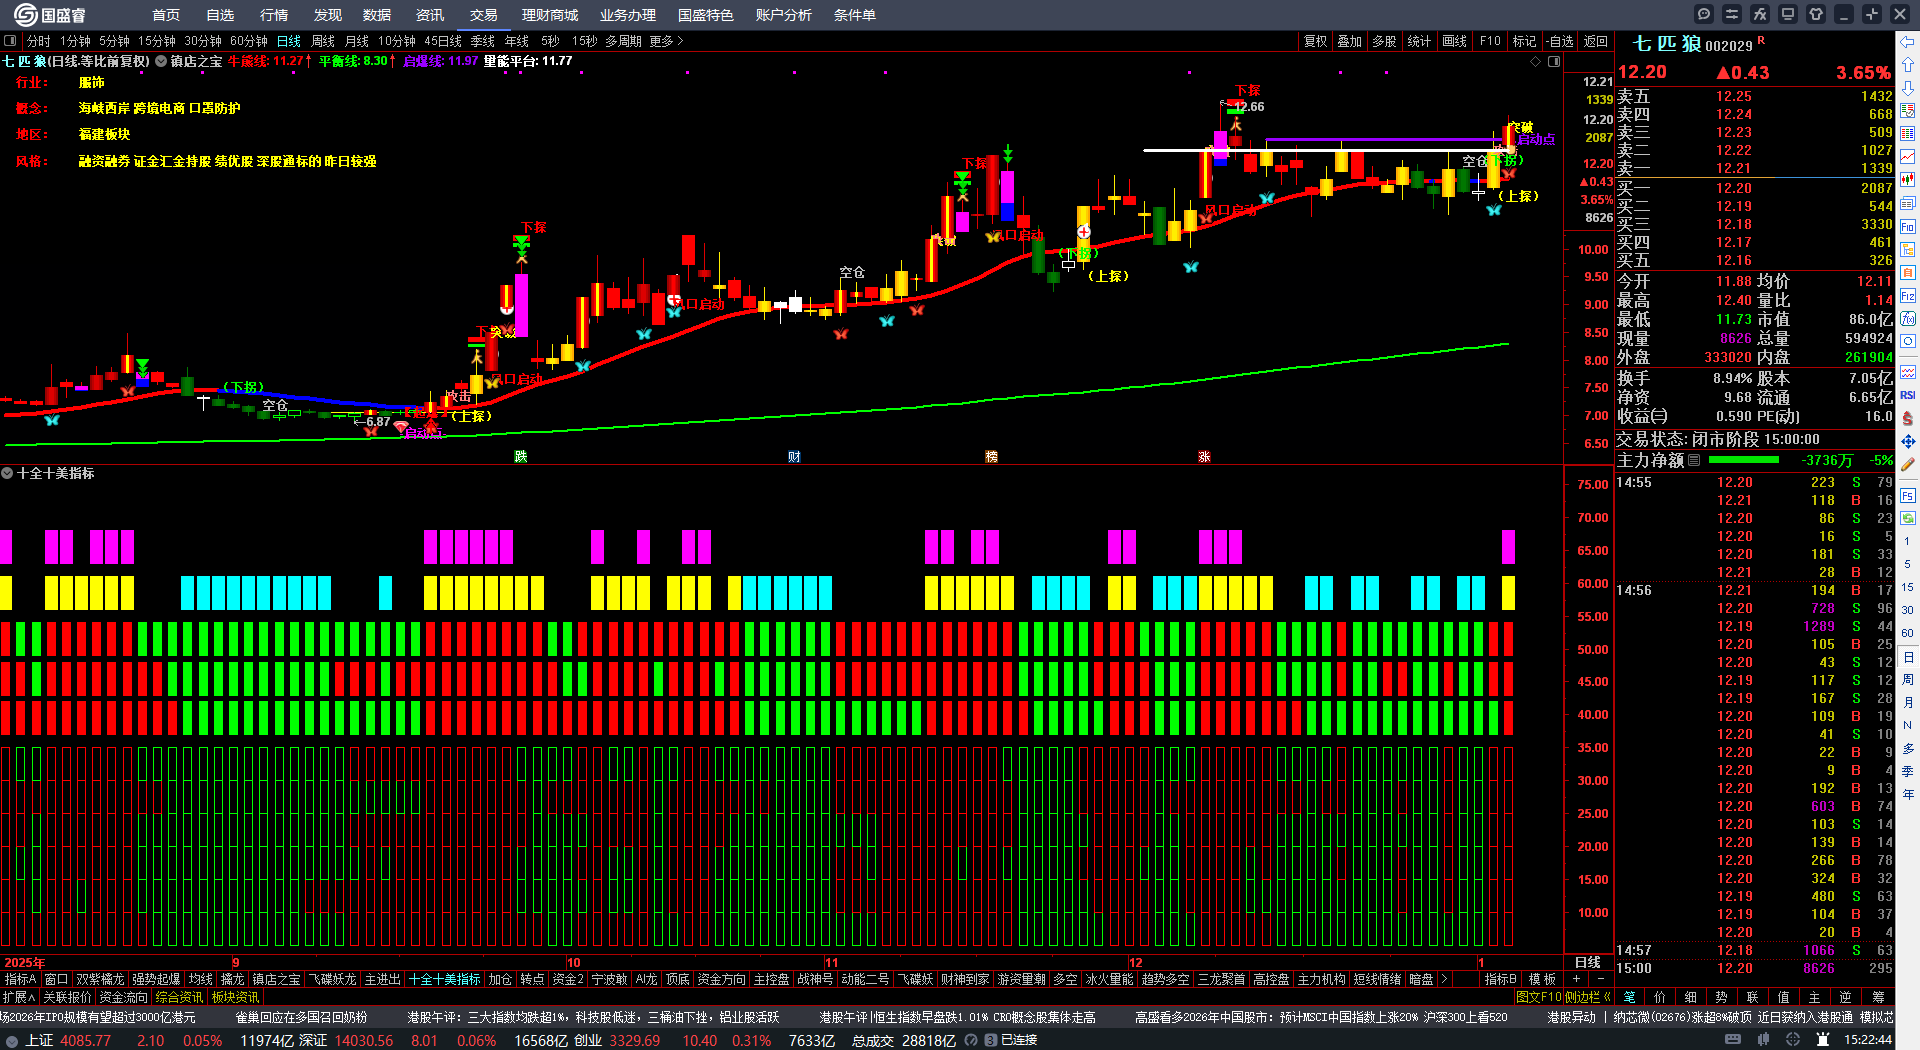Open the 交易 menu
The height and width of the screenshot is (1050, 1920).
484,15
